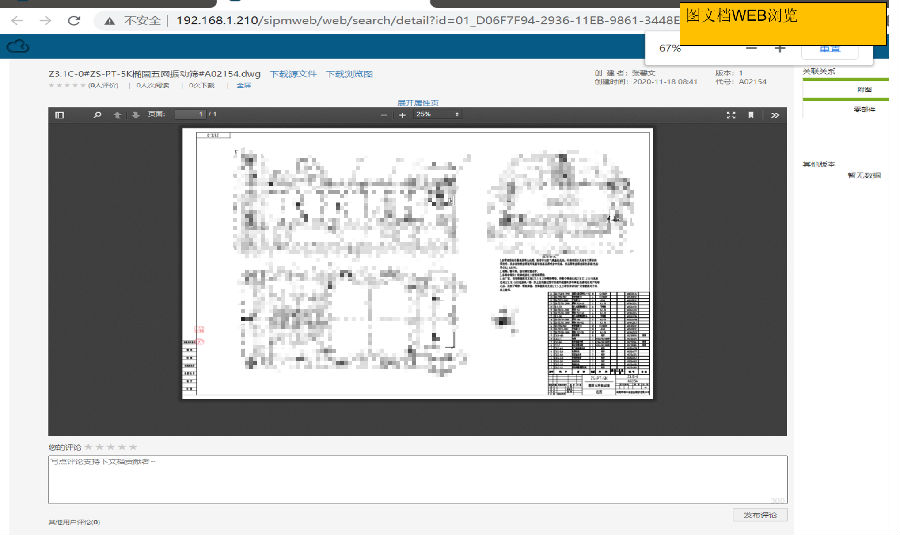Click the bookmark icon in viewer toolbar
The width and height of the screenshot is (900, 535).
point(751,115)
